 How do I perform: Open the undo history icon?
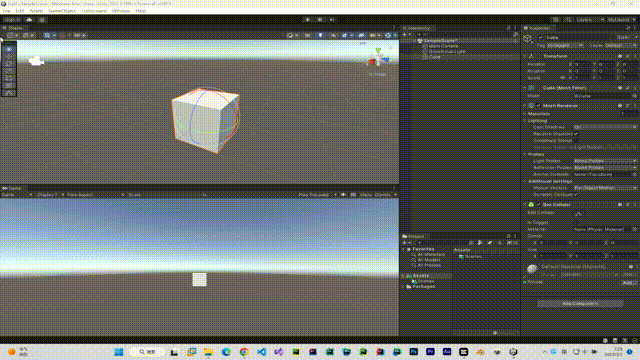(x=556, y=20)
